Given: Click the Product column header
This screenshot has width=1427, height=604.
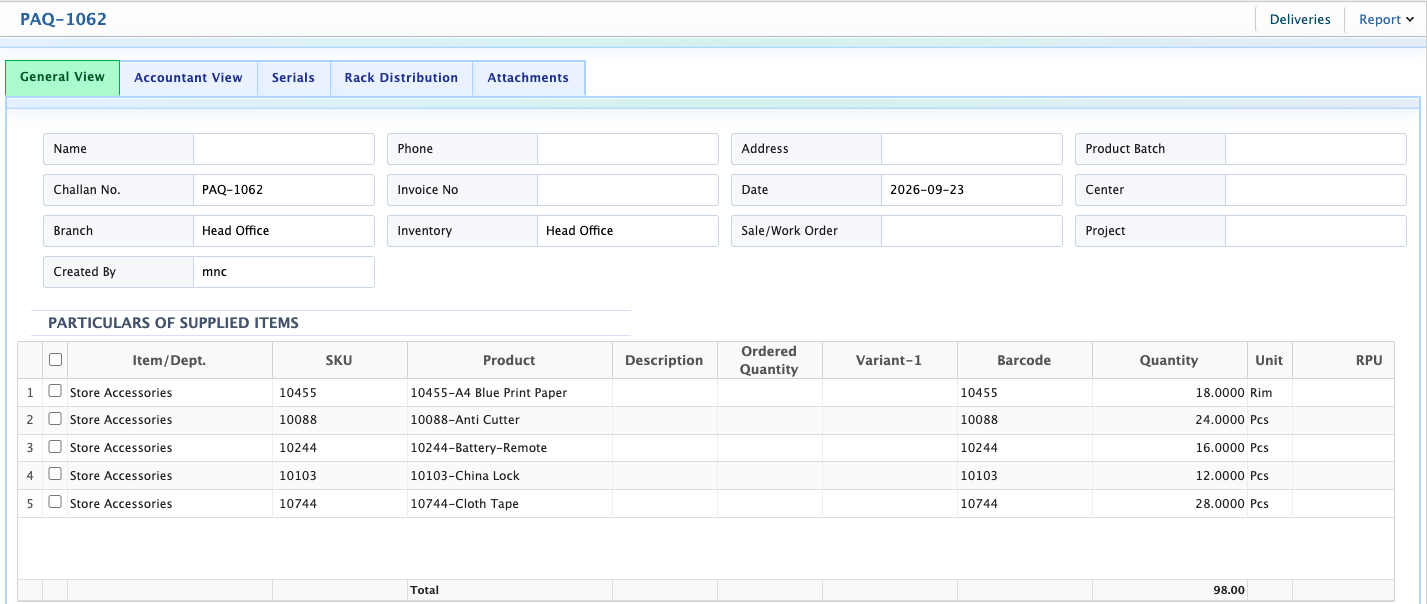Looking at the screenshot, I should [x=509, y=360].
